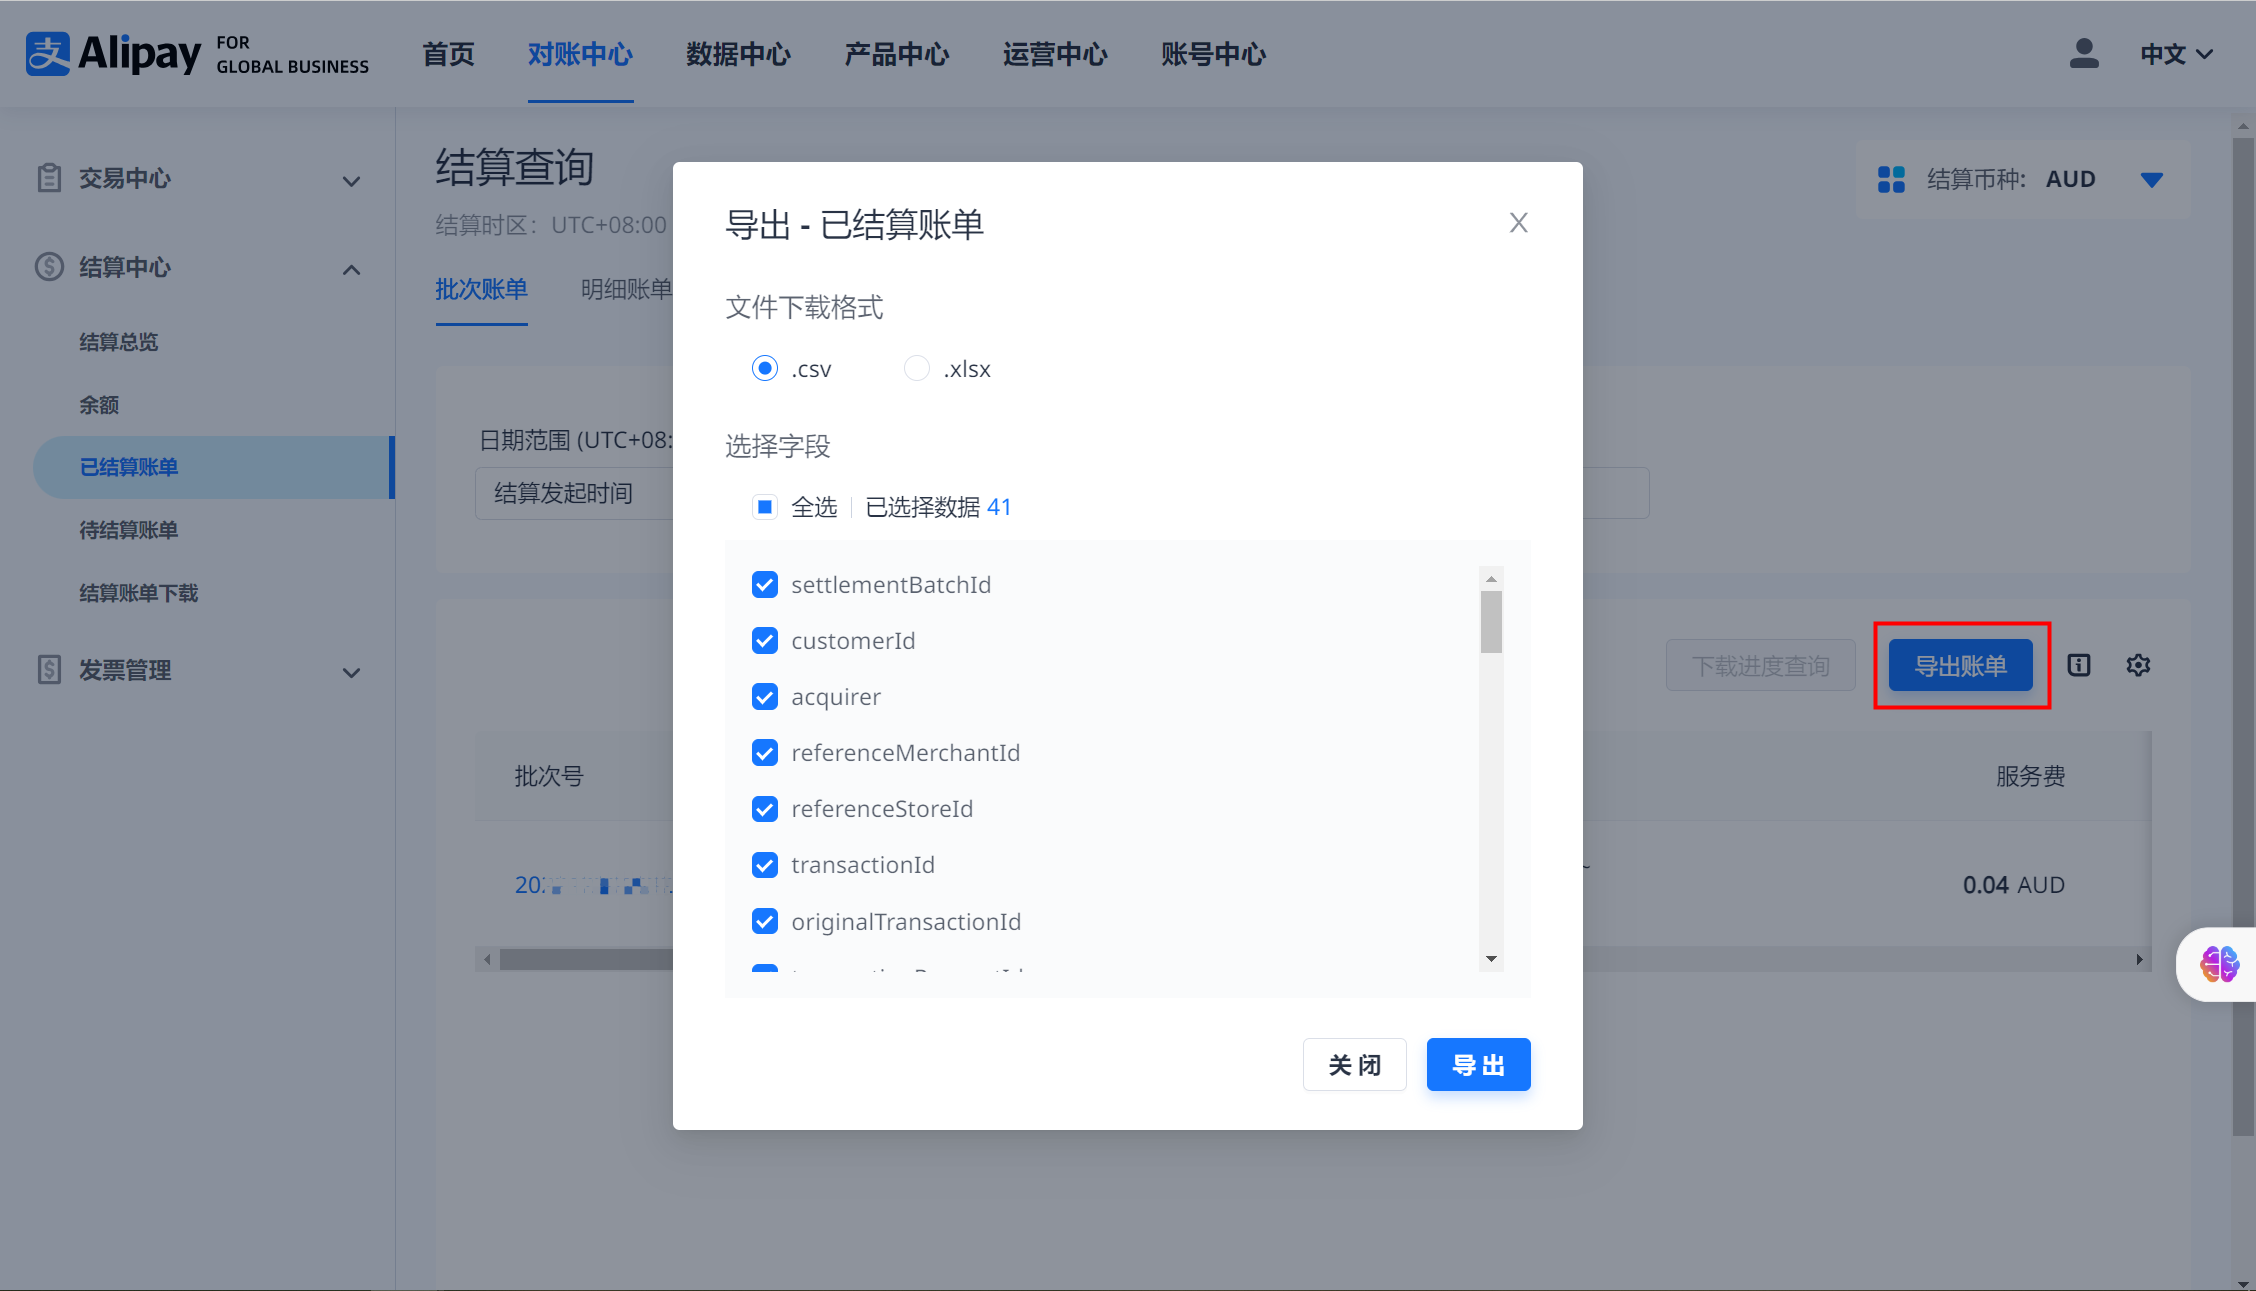Click the 交易中心 clipboard icon in sidebar
Screen dimensions: 2256x1291
click(49, 178)
